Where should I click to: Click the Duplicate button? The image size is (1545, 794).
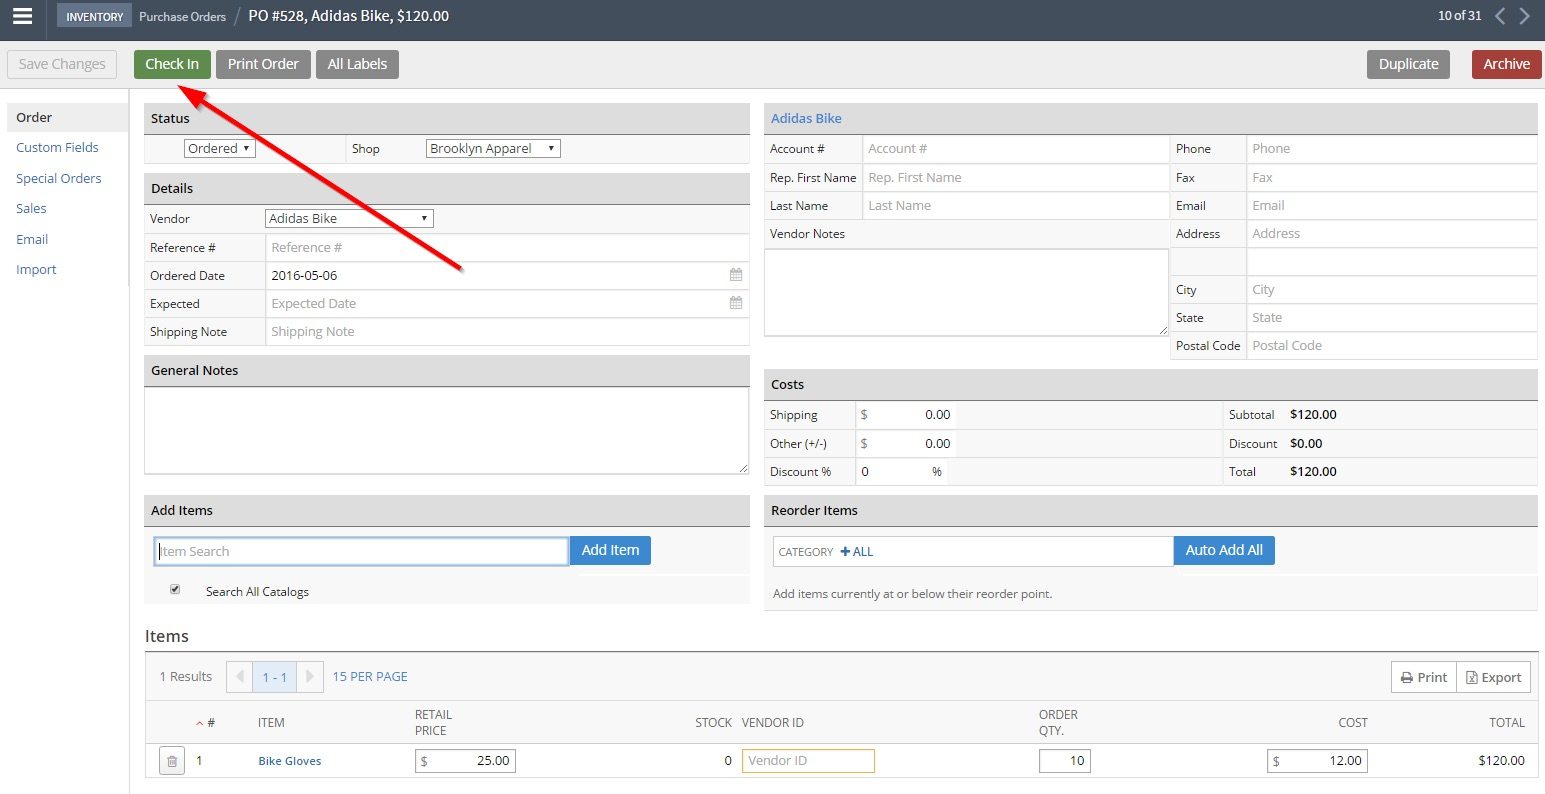pos(1408,64)
